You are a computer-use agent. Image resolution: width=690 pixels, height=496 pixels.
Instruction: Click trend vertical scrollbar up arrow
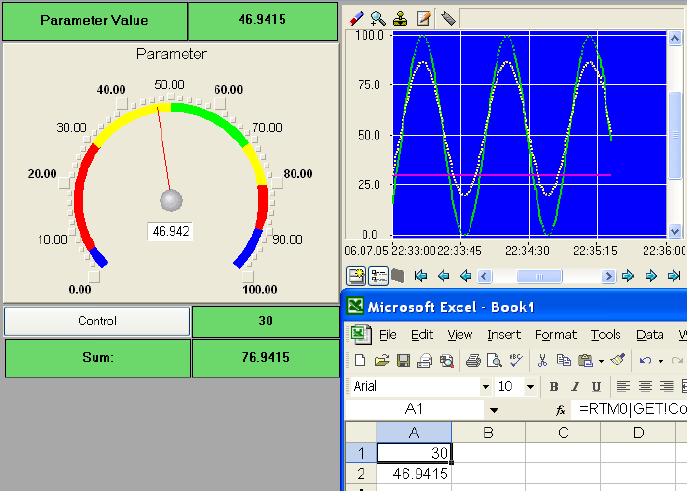675,38
